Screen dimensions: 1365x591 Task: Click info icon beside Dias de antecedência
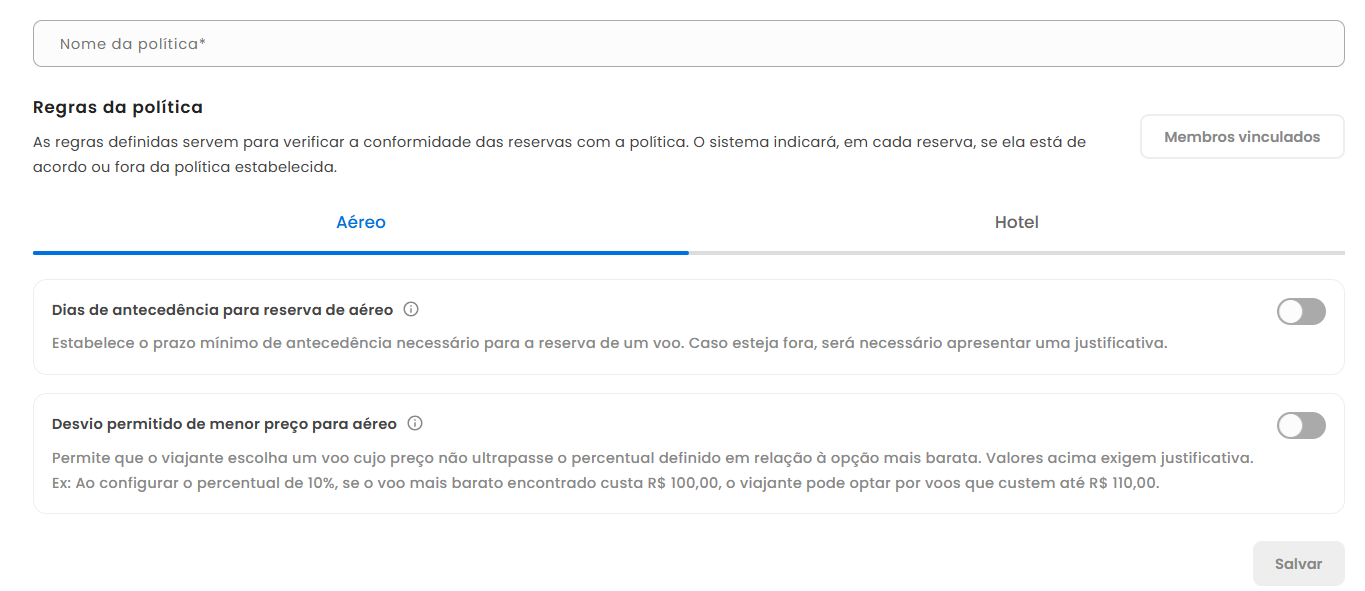pos(411,309)
